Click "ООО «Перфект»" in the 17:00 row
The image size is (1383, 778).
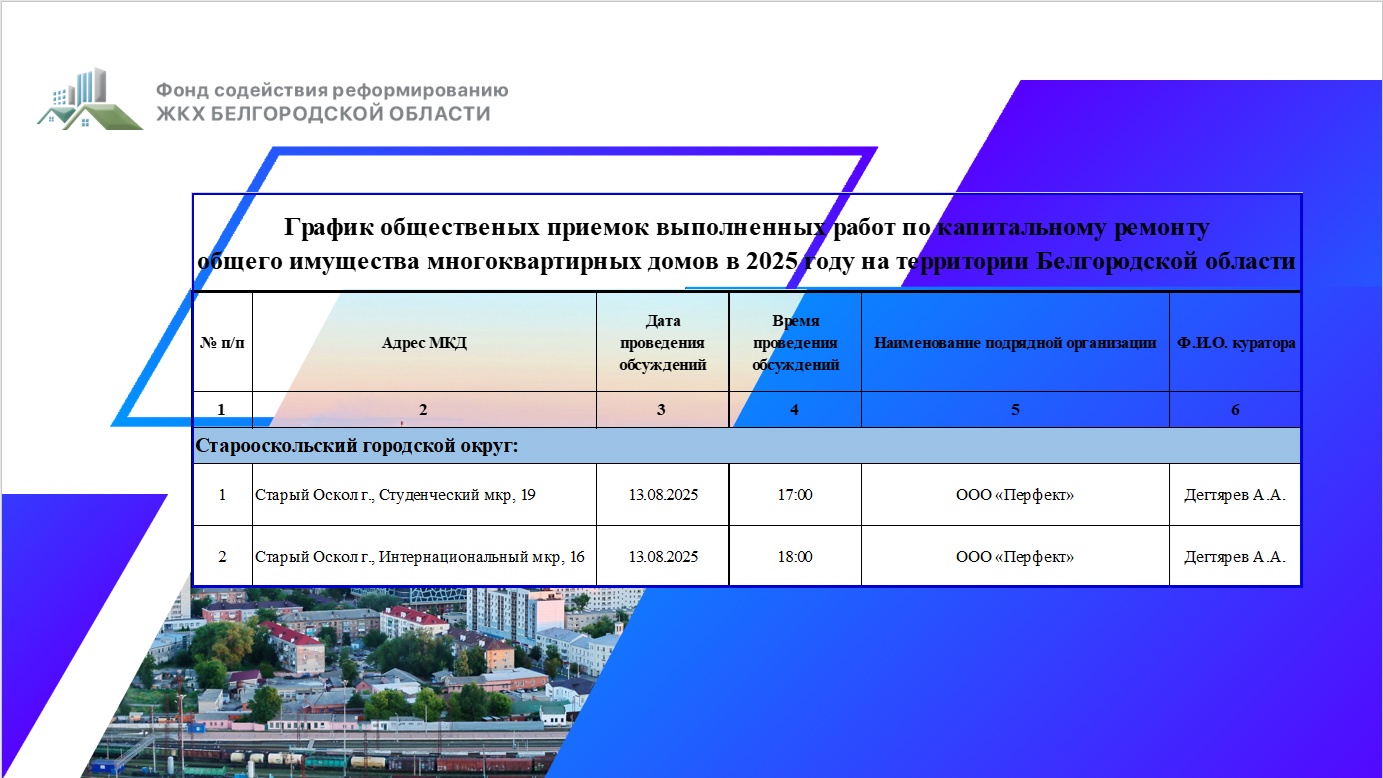[1015, 495]
